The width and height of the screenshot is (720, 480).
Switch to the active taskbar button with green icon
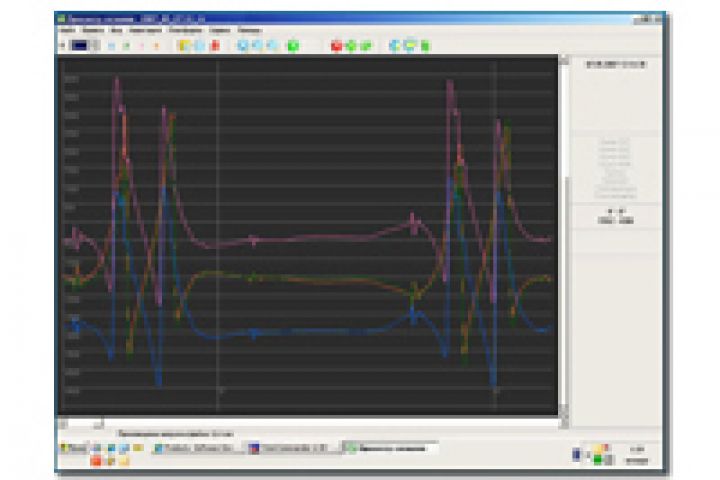[390, 448]
